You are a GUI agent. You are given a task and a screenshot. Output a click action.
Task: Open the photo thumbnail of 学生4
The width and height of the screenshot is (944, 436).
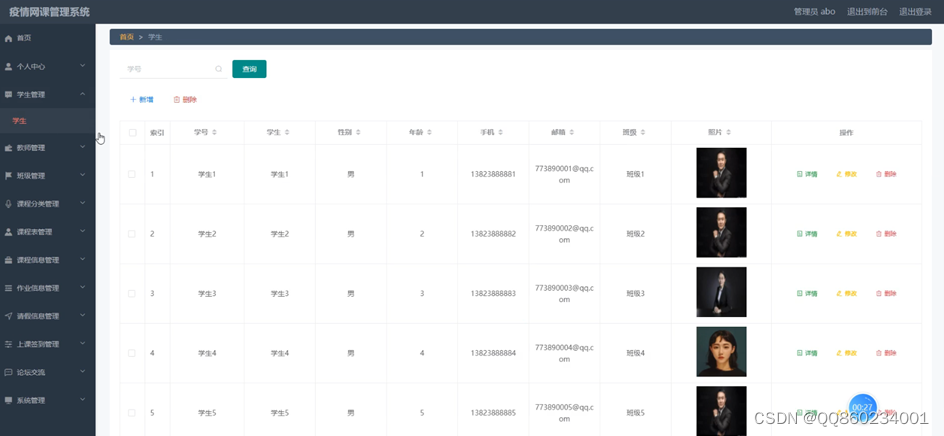pyautogui.click(x=721, y=352)
